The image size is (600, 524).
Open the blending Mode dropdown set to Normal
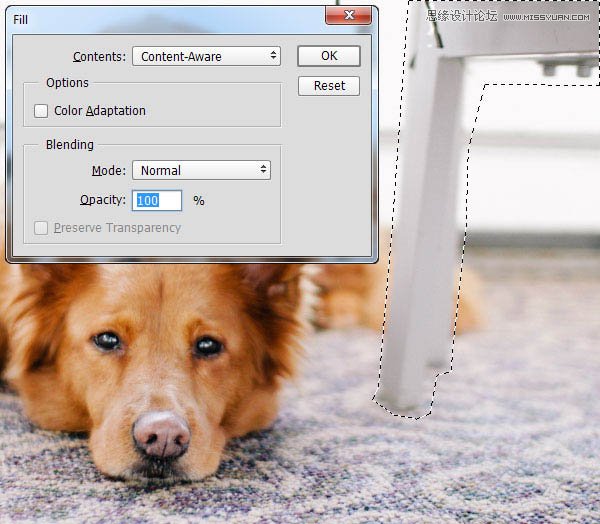pos(201,170)
